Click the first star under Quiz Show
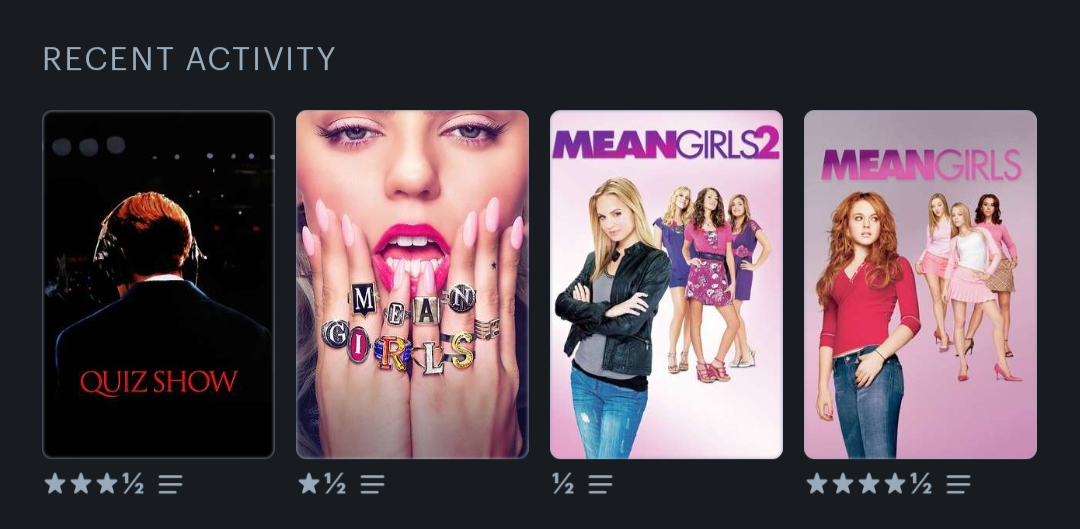The image size is (1080, 529). tap(54, 484)
